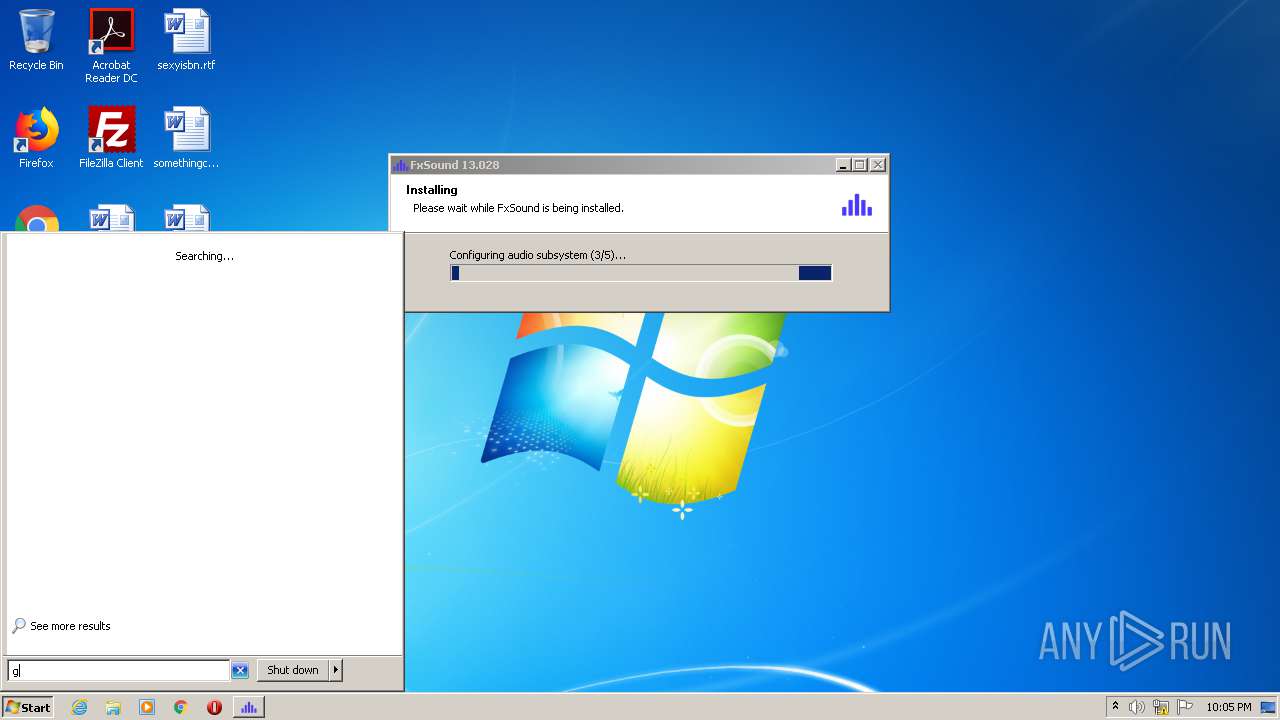This screenshot has width=1280, height=720.
Task: Click the network tray icon
Action: click(1161, 707)
